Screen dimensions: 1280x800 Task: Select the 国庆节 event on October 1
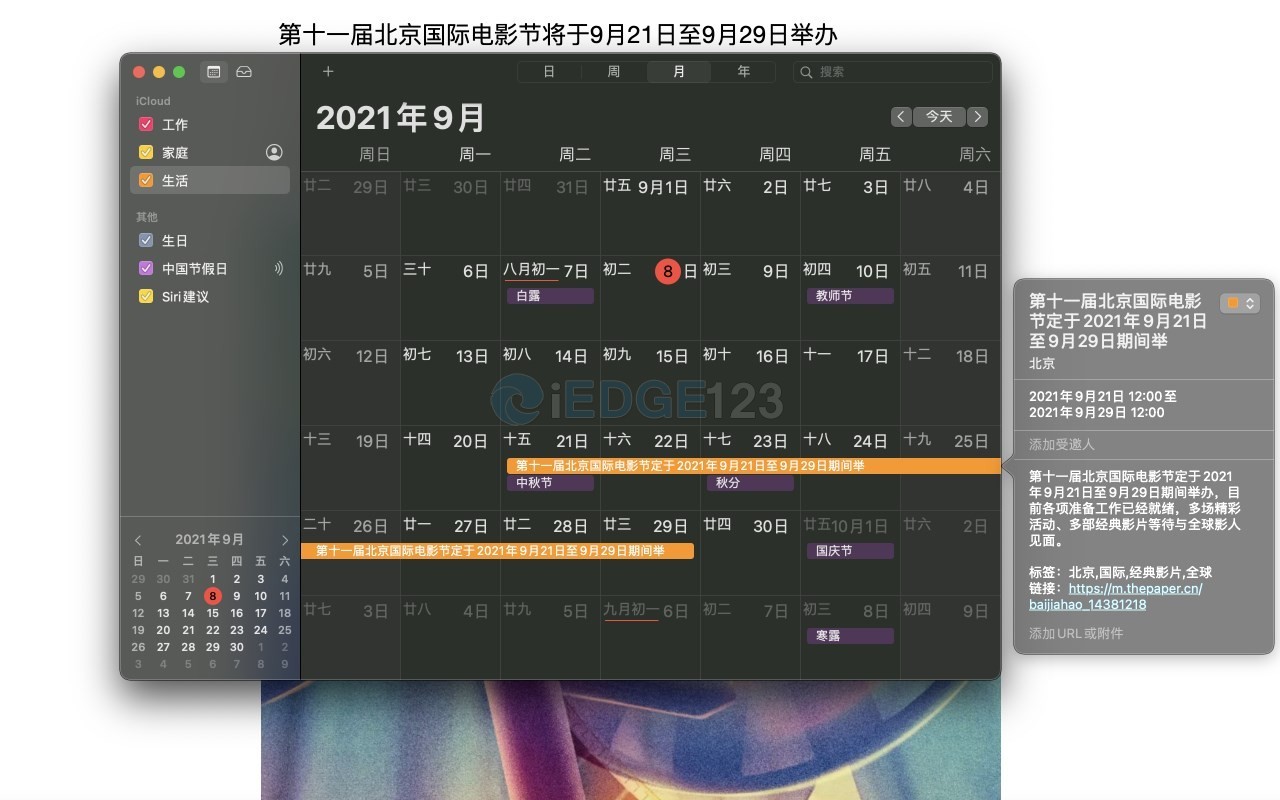click(x=850, y=550)
